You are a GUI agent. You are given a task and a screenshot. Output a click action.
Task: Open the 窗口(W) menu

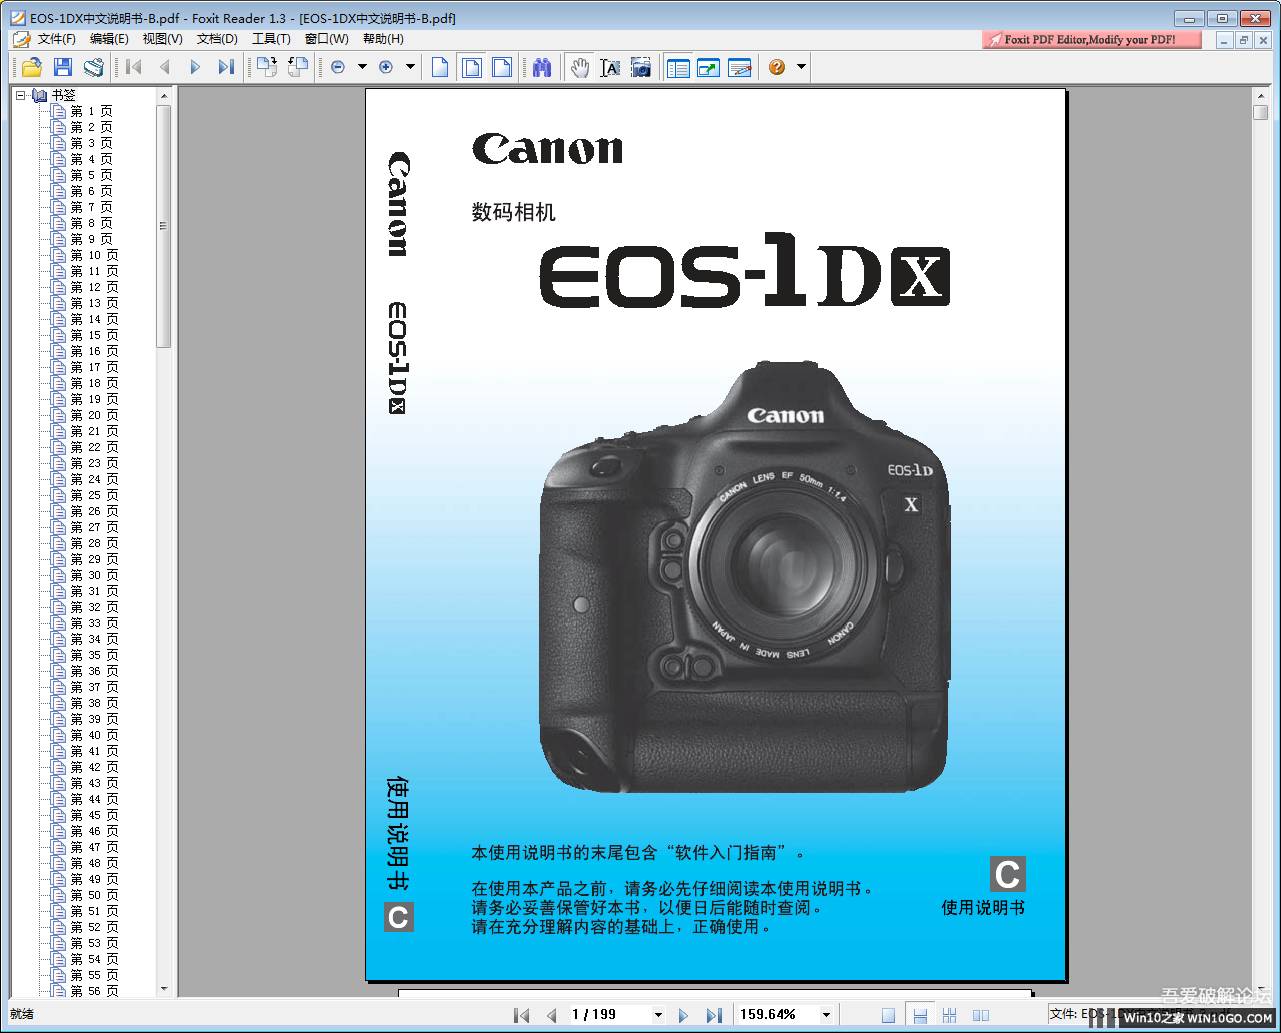coord(327,39)
